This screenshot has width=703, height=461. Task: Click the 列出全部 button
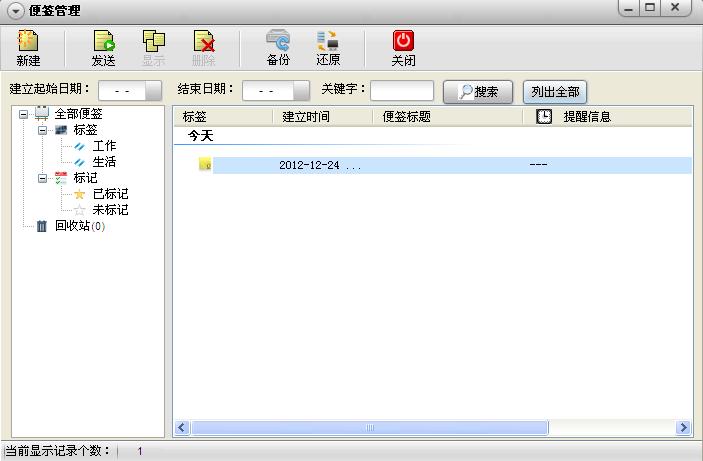coord(555,91)
